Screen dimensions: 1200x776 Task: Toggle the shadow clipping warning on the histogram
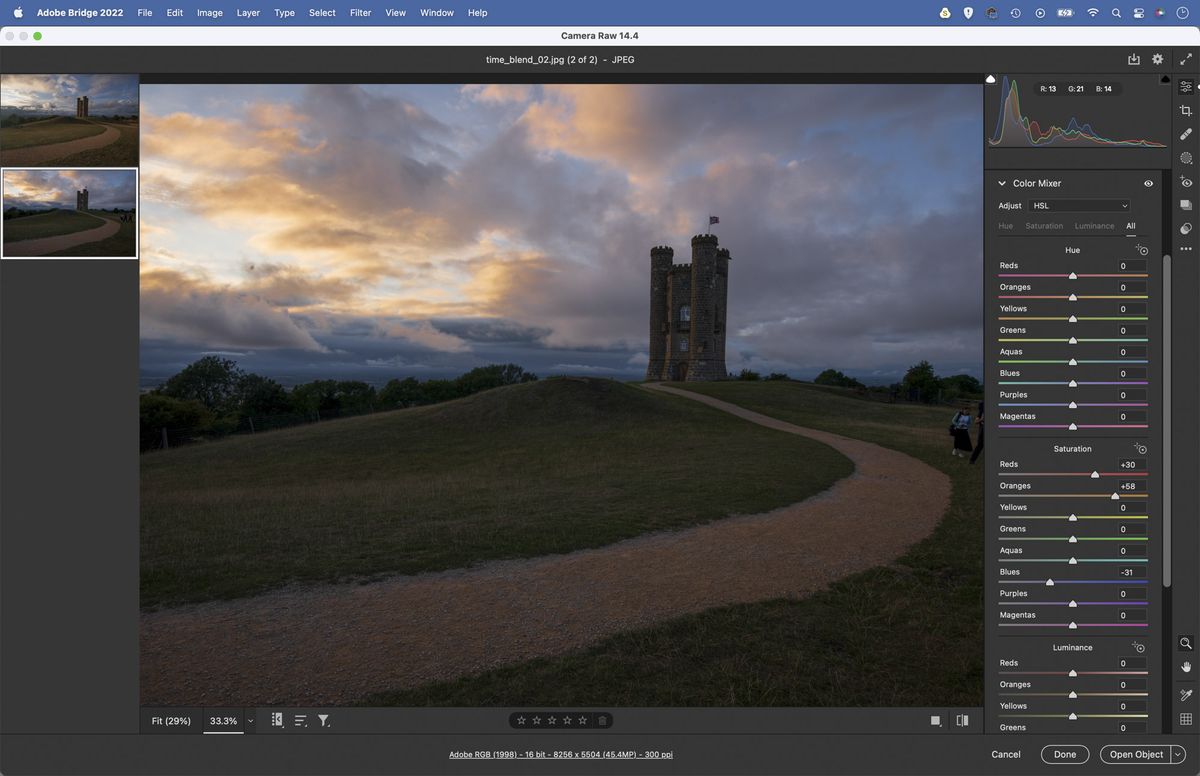[990, 78]
